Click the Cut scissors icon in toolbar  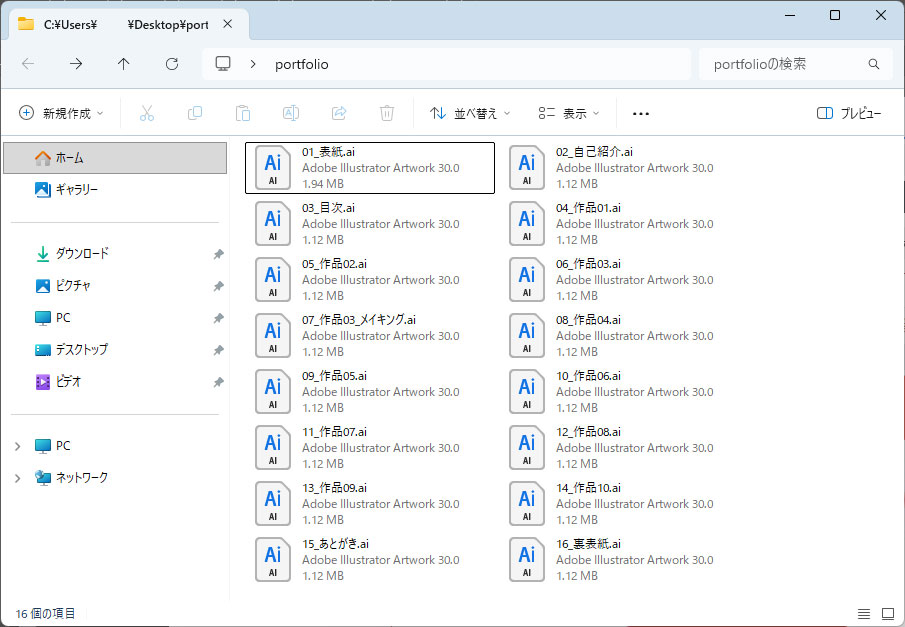[x=147, y=114]
